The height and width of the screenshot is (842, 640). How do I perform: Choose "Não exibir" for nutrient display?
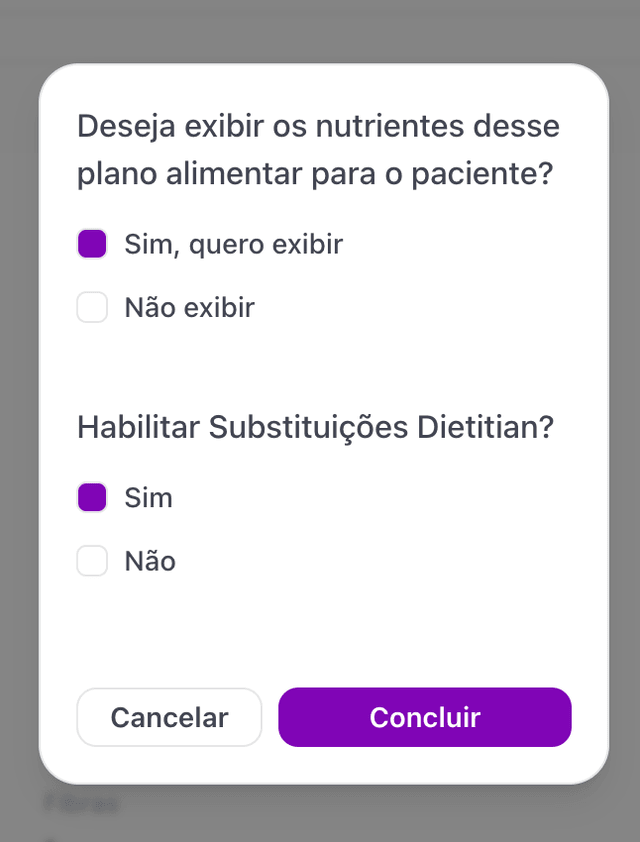pyautogui.click(x=92, y=307)
